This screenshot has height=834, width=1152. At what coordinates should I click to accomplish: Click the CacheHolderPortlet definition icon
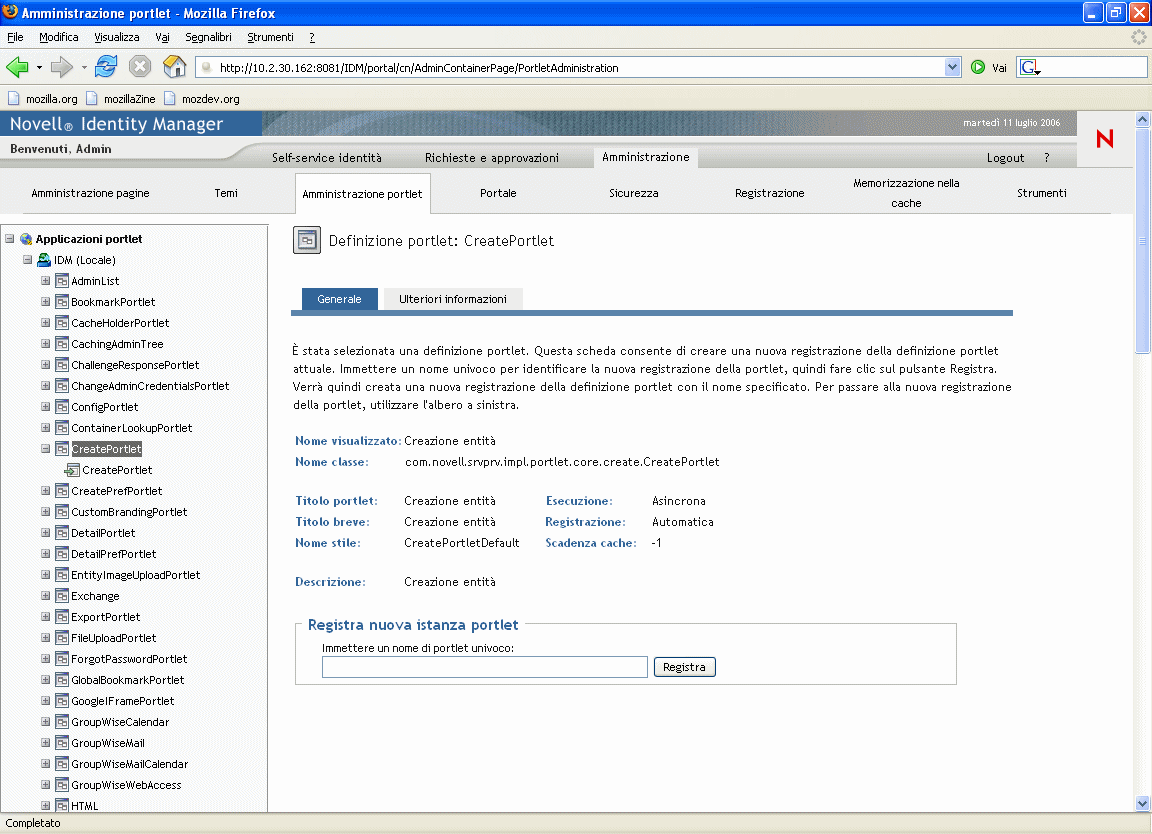62,323
